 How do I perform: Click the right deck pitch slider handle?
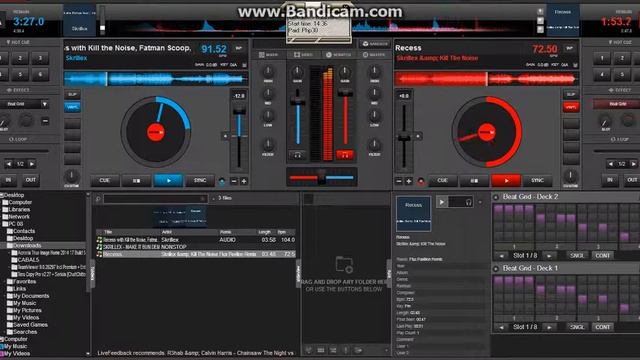pyautogui.click(x=404, y=137)
